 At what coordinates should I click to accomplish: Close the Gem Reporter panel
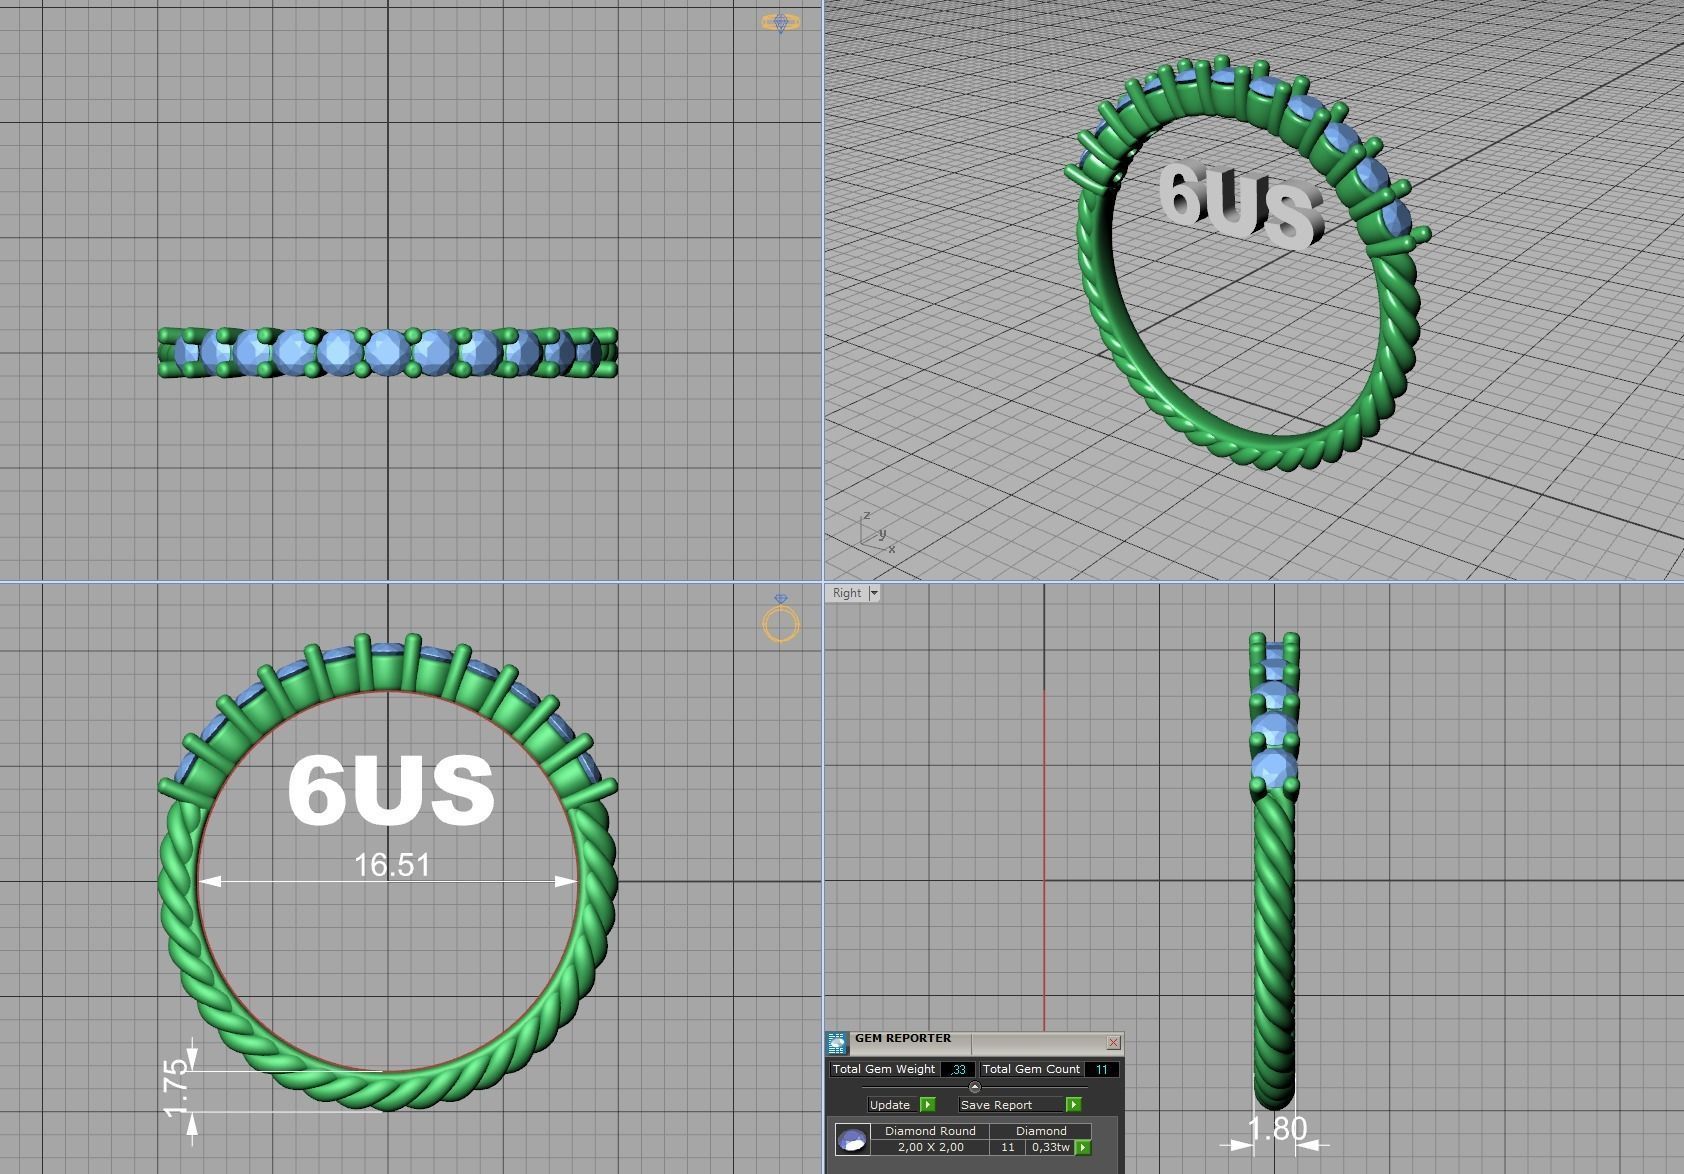click(x=1113, y=1042)
